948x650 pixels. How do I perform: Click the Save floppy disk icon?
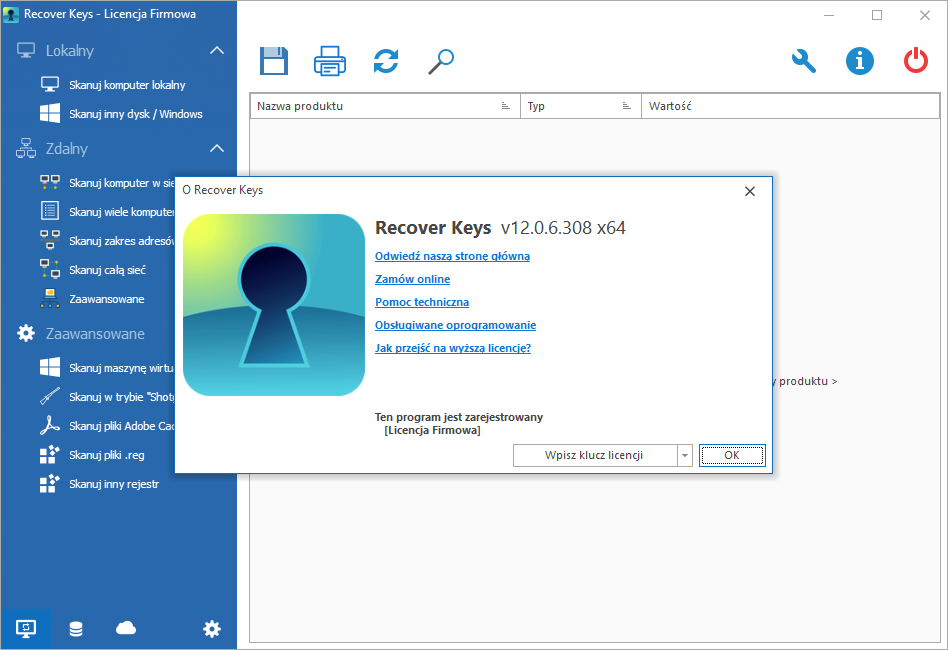pos(274,61)
